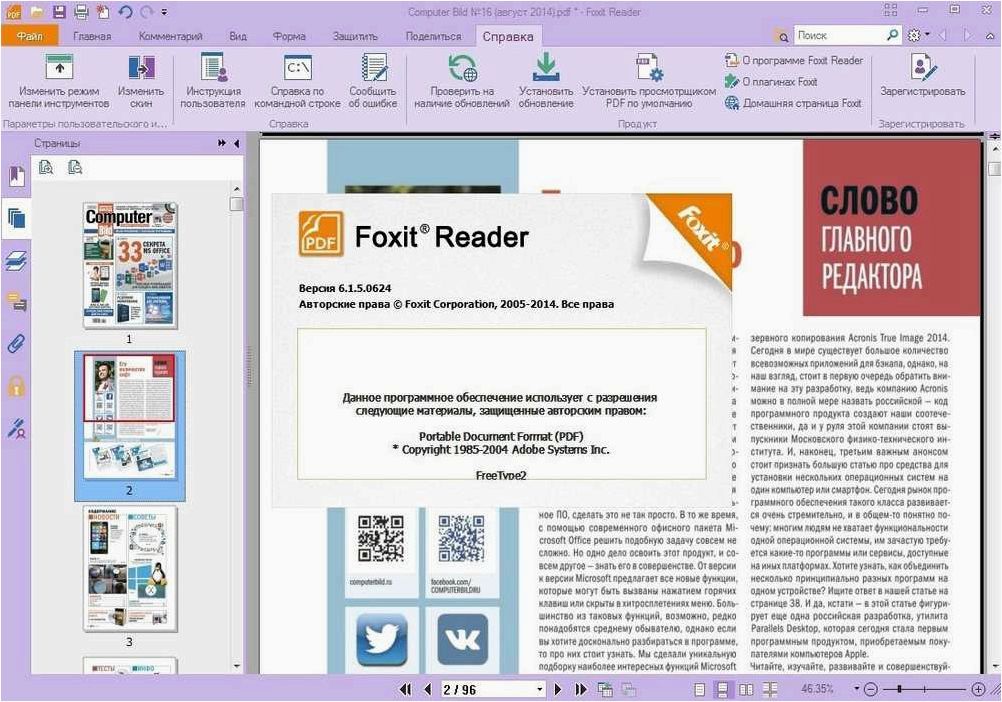Screen dimensions: 1002x702
Task: Collapse Страницы panel with left arrow
Action: pos(236,144)
